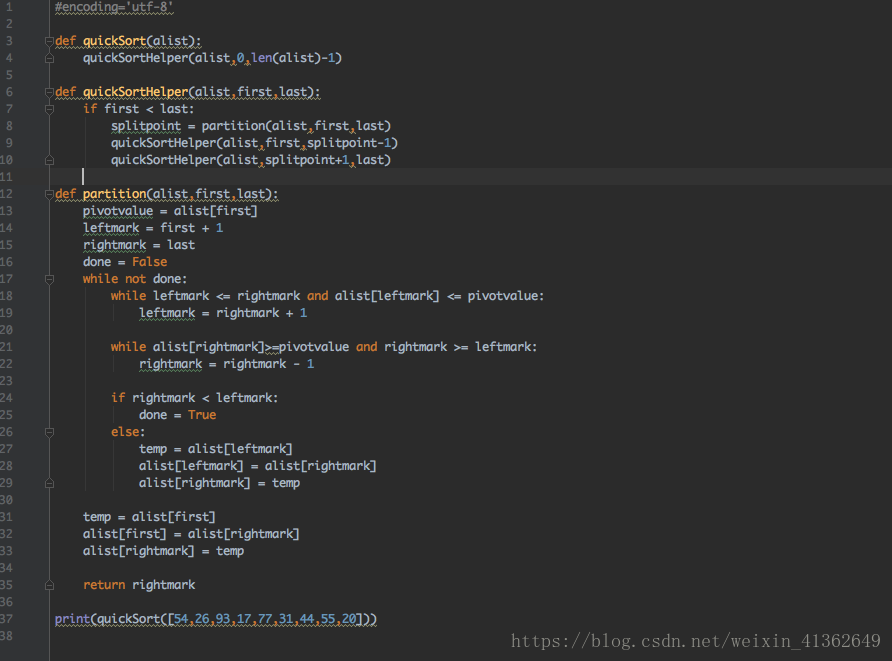Collapse the 'while not done' loop fold
The height and width of the screenshot is (661, 892).
[x=49, y=279]
